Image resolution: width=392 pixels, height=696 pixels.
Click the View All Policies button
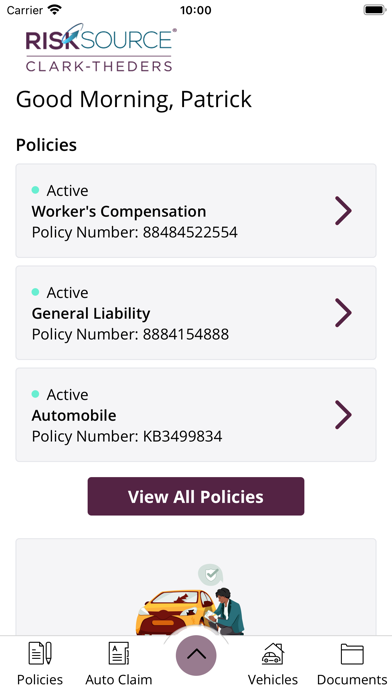196,496
